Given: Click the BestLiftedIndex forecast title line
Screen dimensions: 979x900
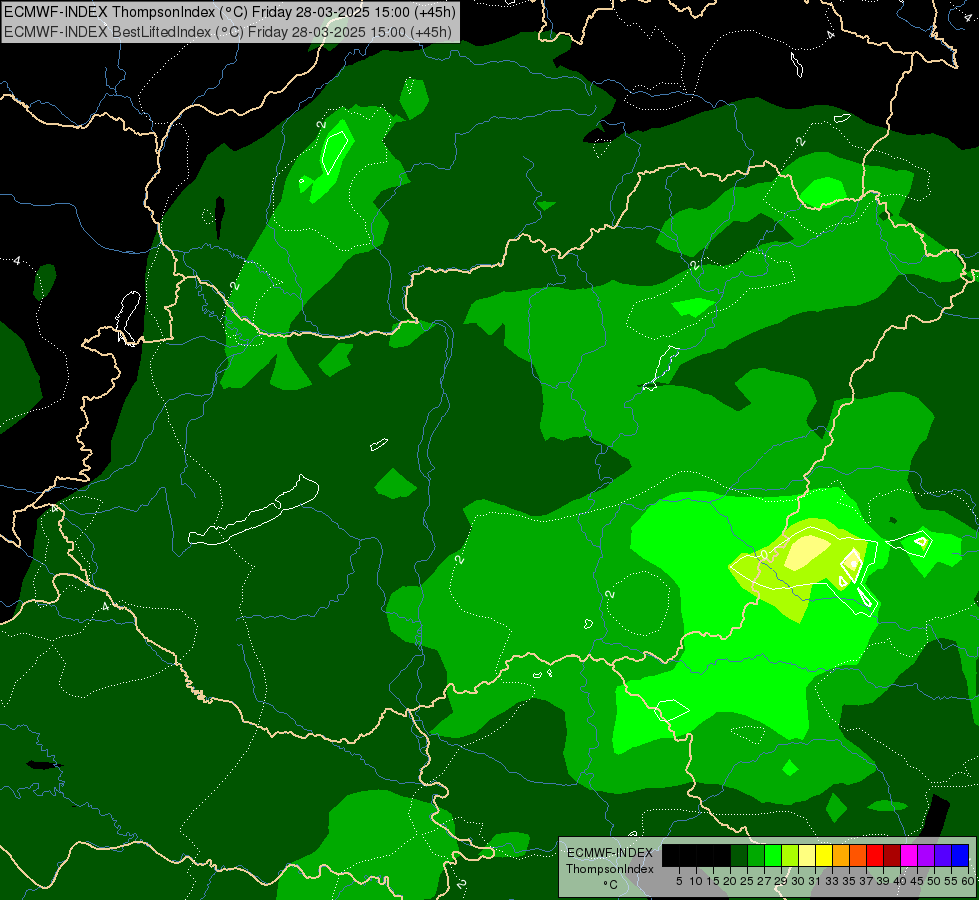Looking at the screenshot, I should 229,31.
